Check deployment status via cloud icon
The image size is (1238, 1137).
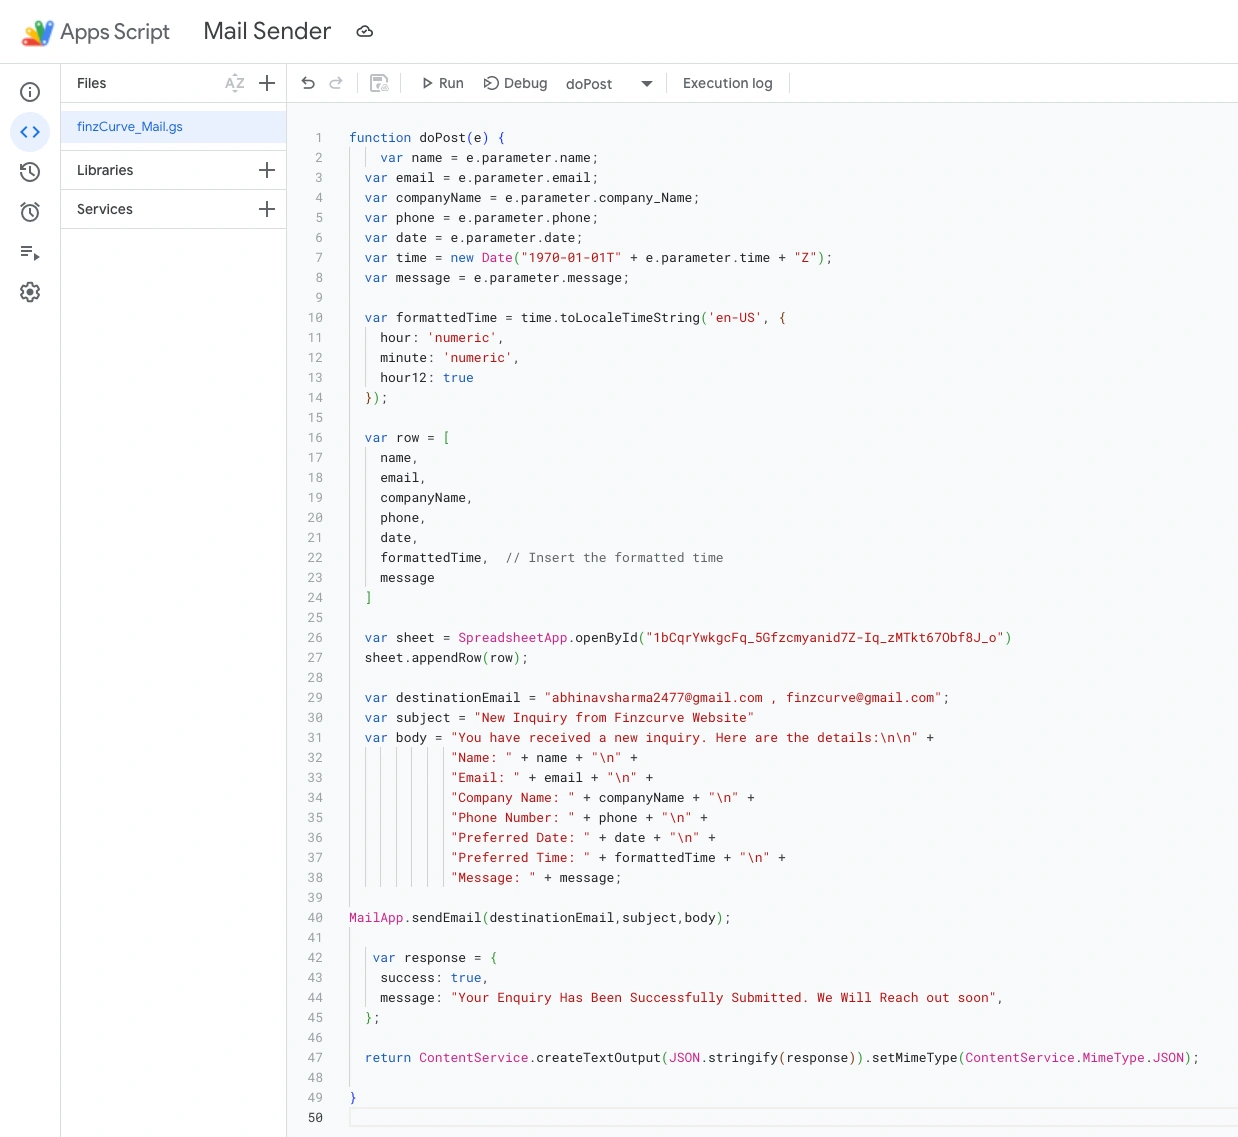point(364,31)
